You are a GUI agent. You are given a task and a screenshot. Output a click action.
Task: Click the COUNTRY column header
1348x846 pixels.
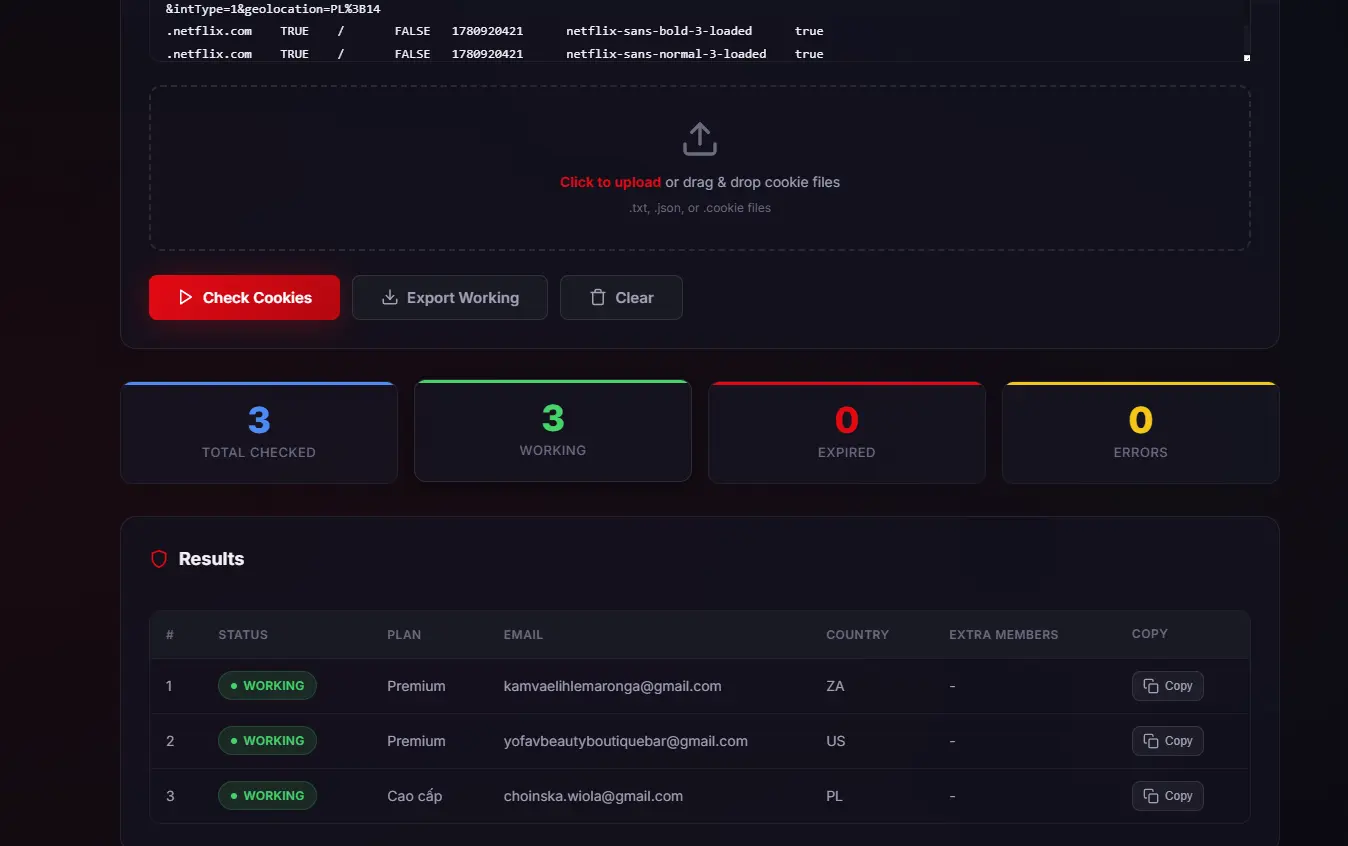click(857, 635)
